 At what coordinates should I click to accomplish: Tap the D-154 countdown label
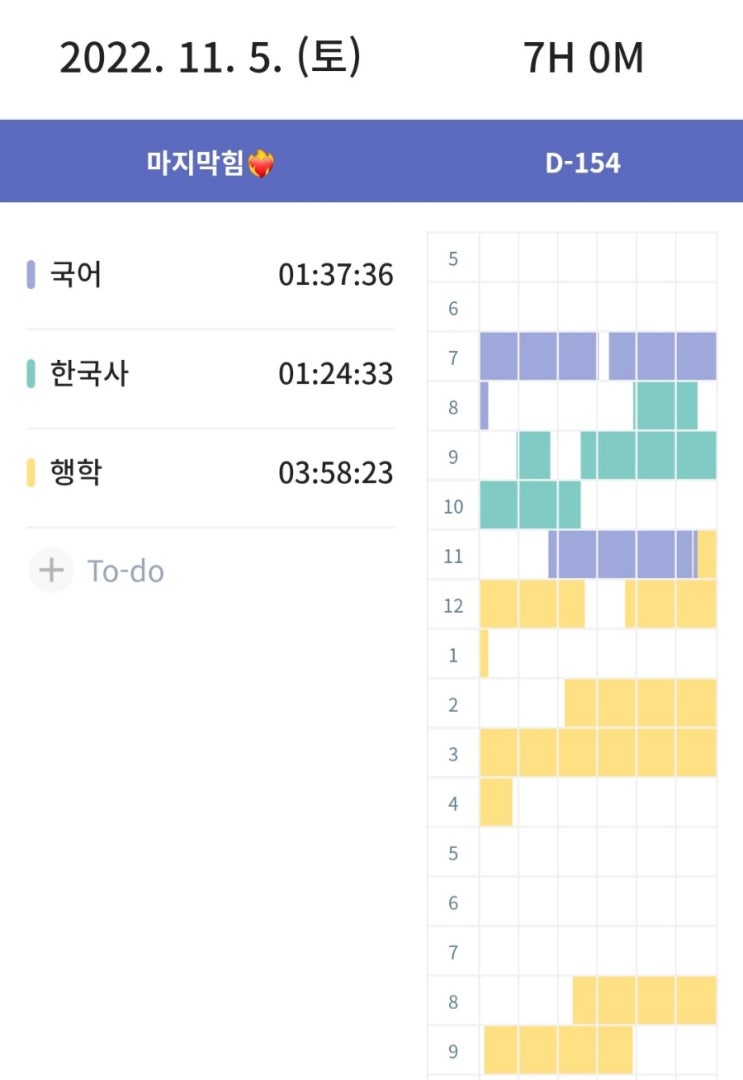(x=583, y=164)
